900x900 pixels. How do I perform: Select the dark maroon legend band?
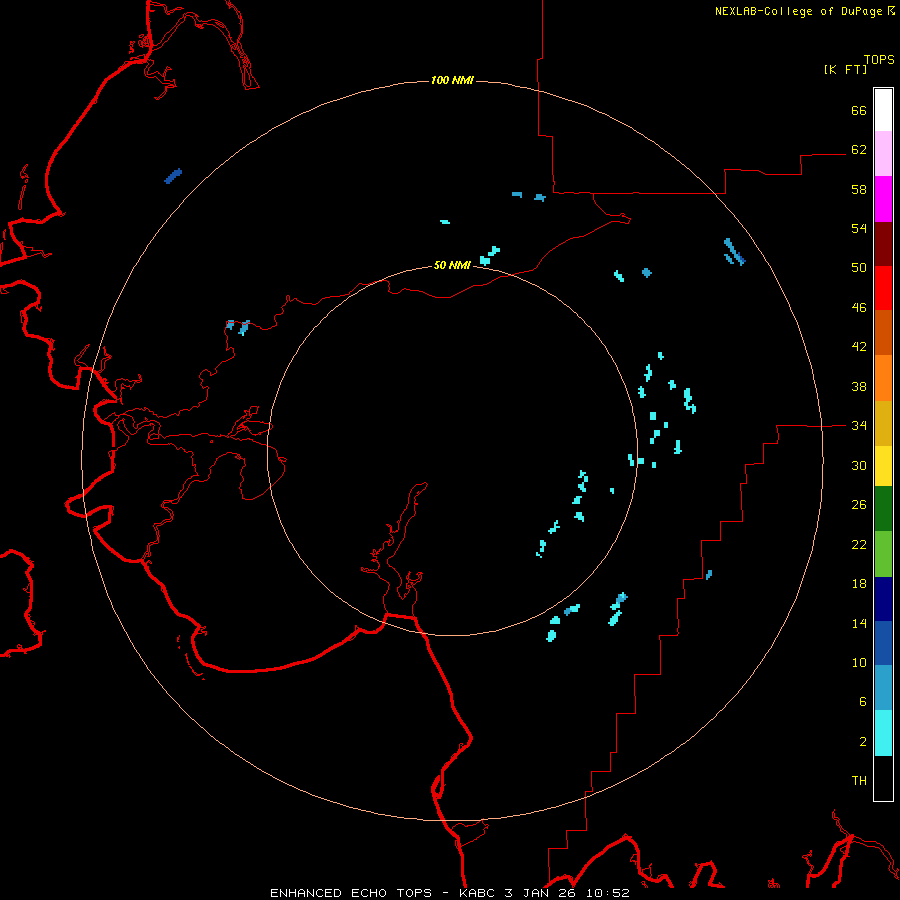click(x=883, y=243)
